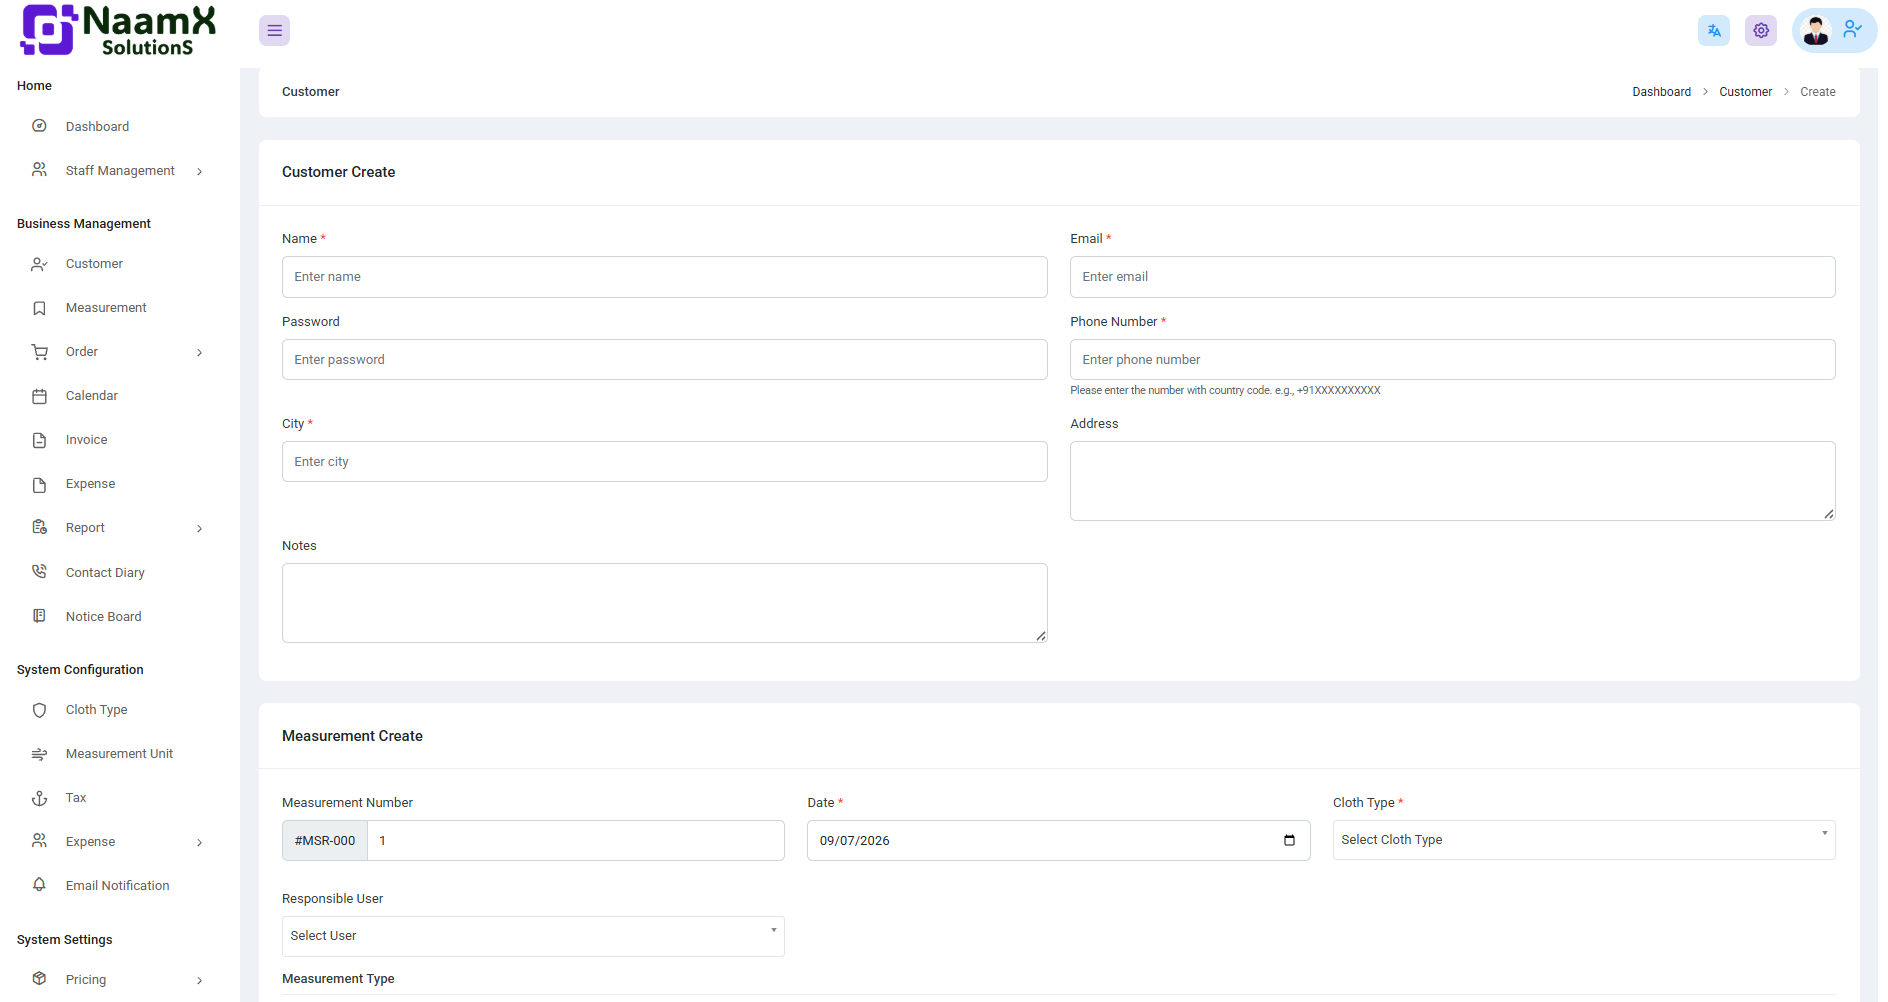
Task: Expand the Pricing submenu chevron
Action: (x=199, y=980)
